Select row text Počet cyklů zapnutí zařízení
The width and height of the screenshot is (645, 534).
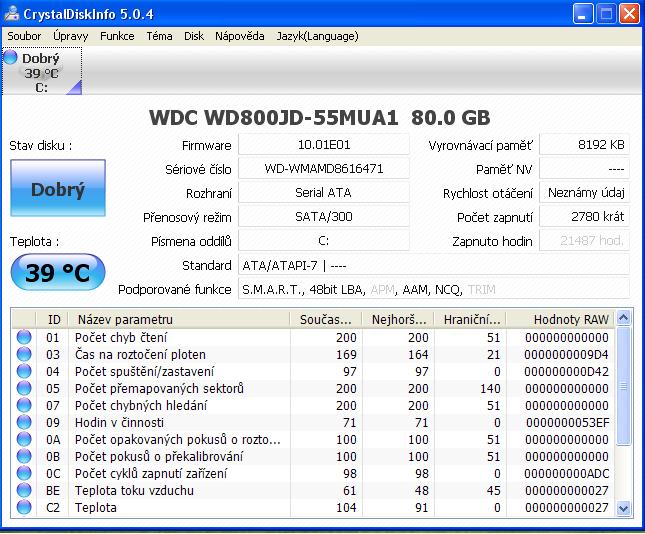click(x=151, y=474)
